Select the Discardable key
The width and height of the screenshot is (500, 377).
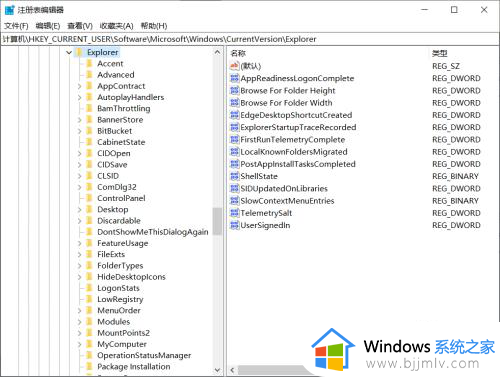click(x=119, y=221)
